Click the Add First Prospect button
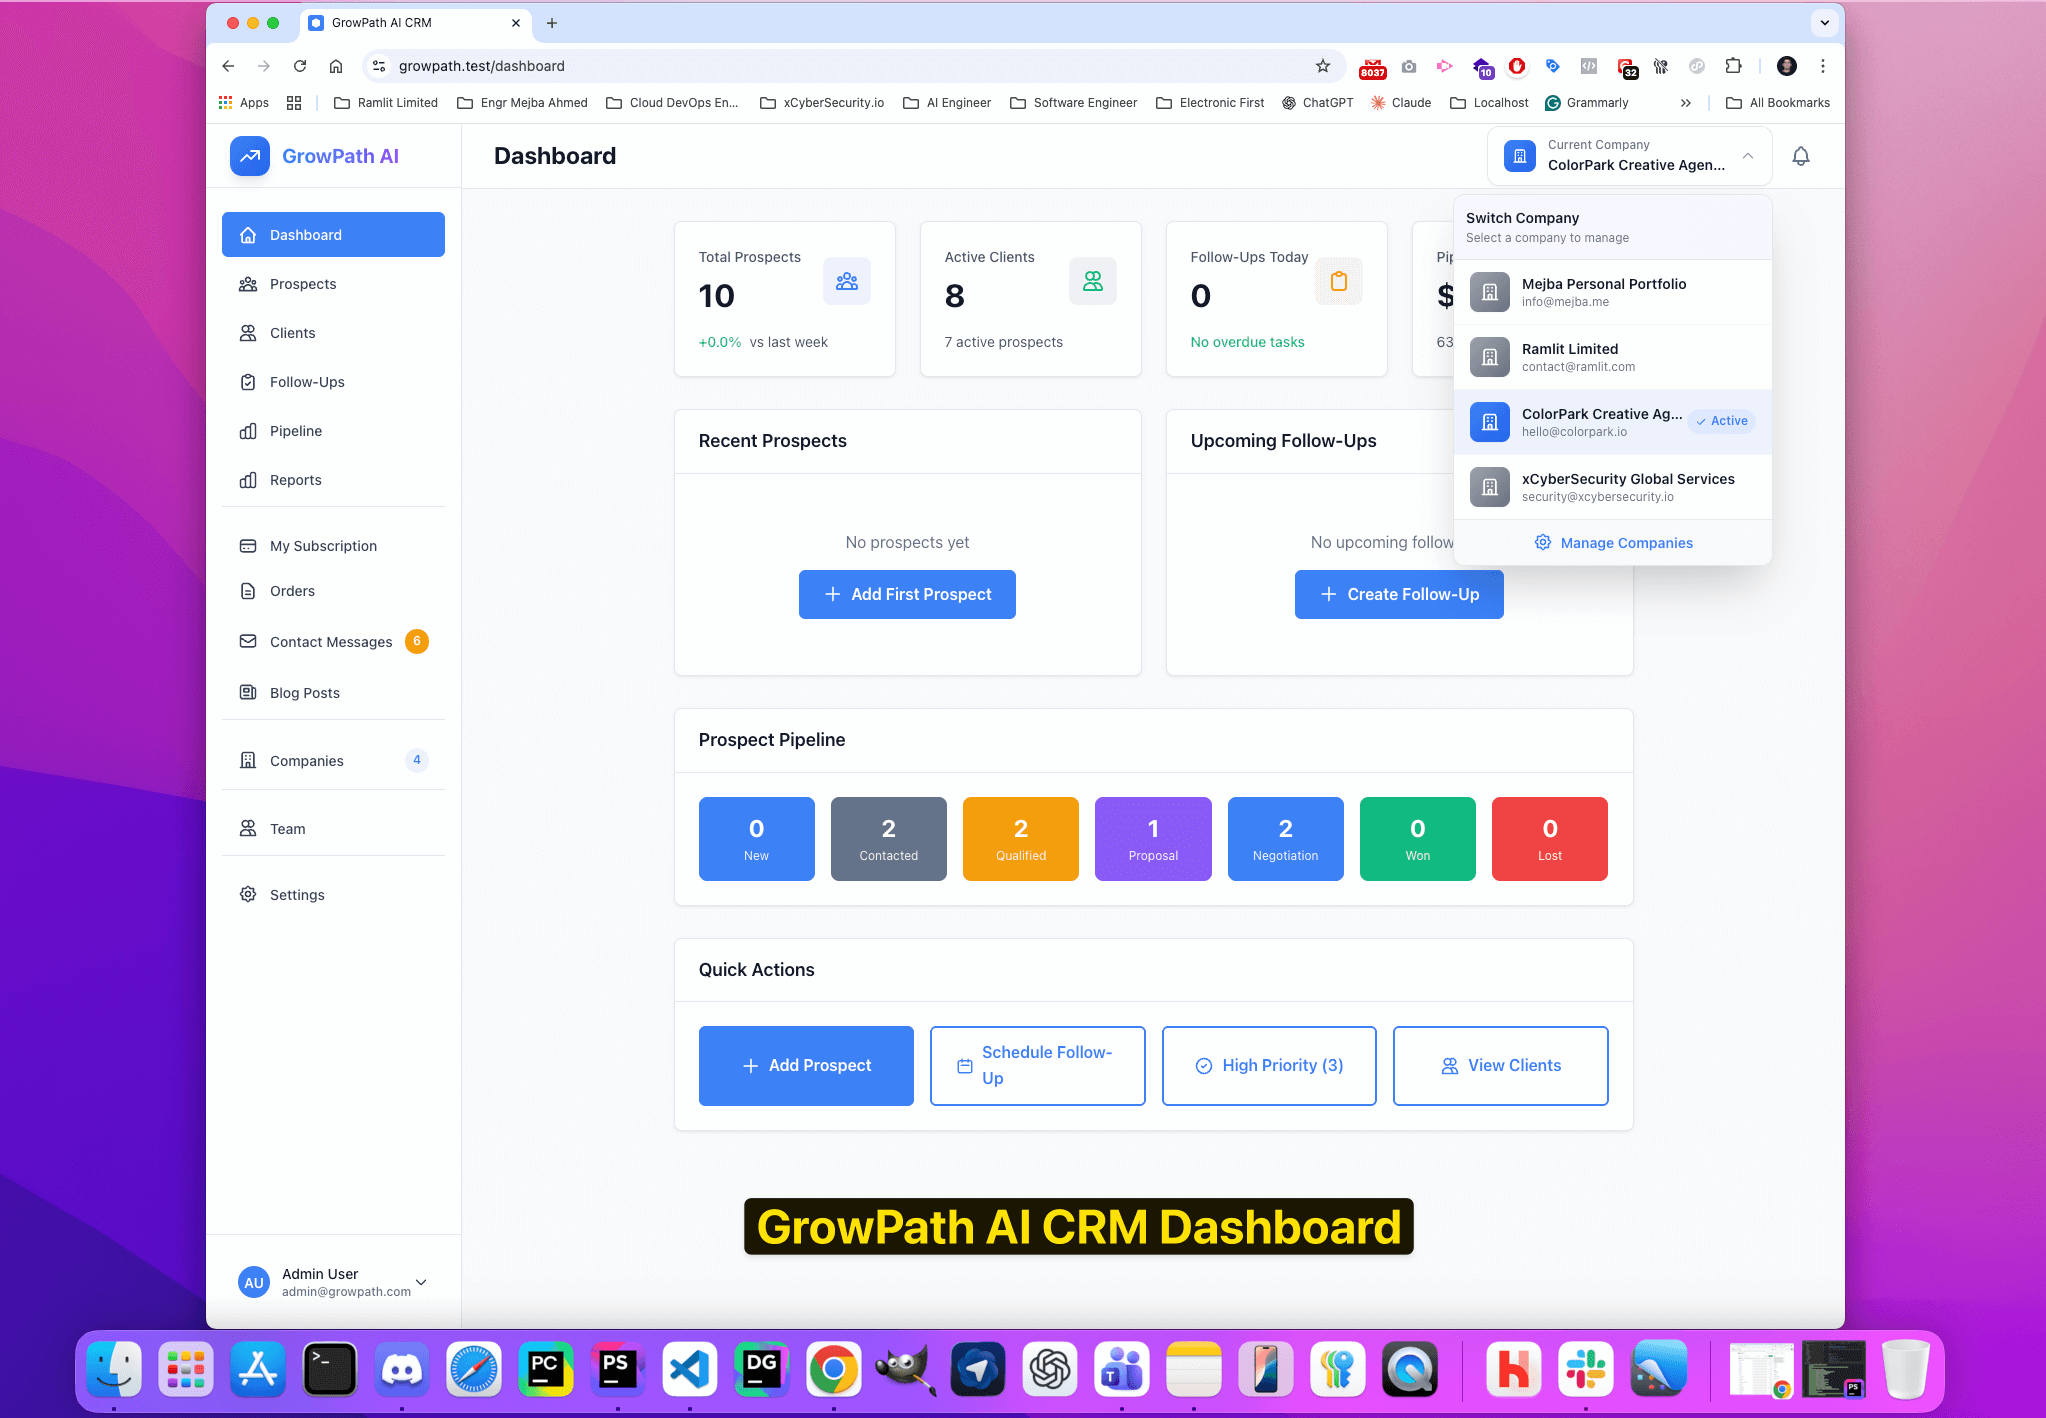Image resolution: width=2046 pixels, height=1418 pixels. pyautogui.click(x=906, y=594)
